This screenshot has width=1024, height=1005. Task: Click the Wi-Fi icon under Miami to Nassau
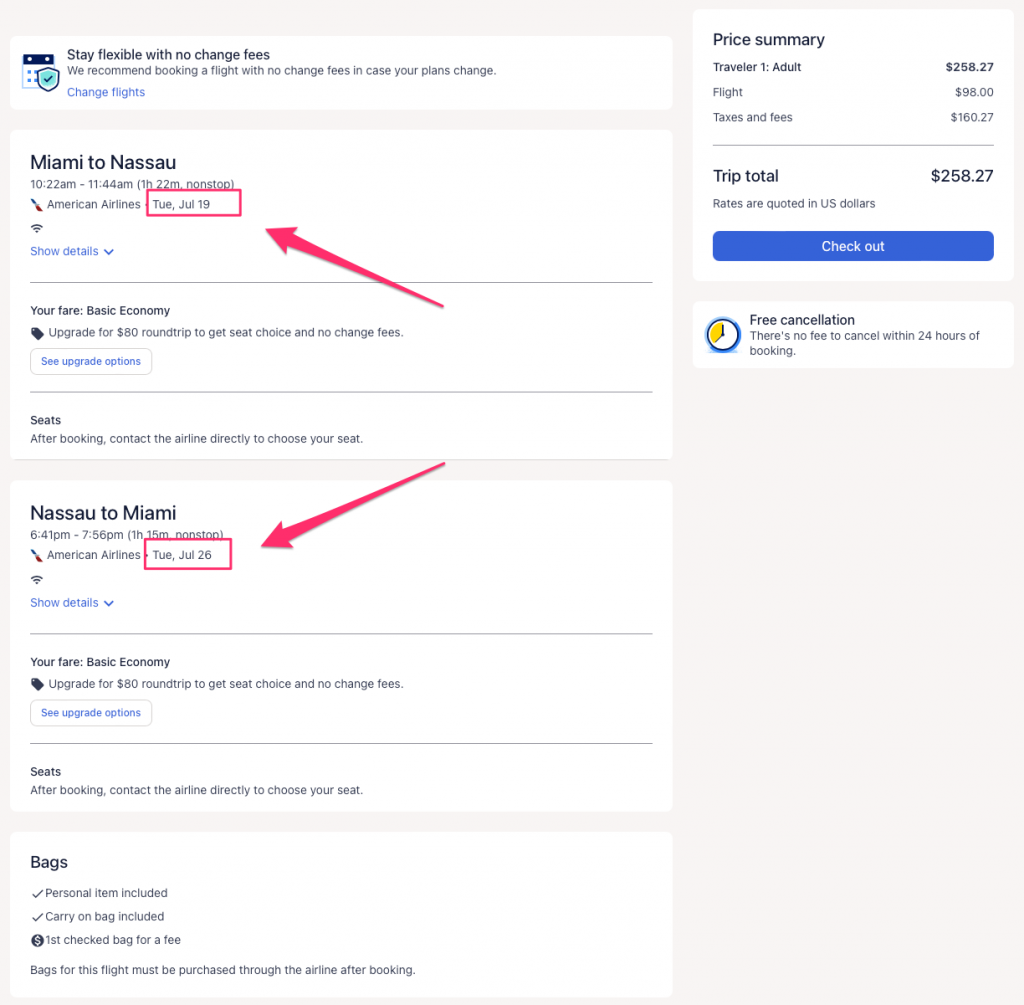tap(37, 228)
